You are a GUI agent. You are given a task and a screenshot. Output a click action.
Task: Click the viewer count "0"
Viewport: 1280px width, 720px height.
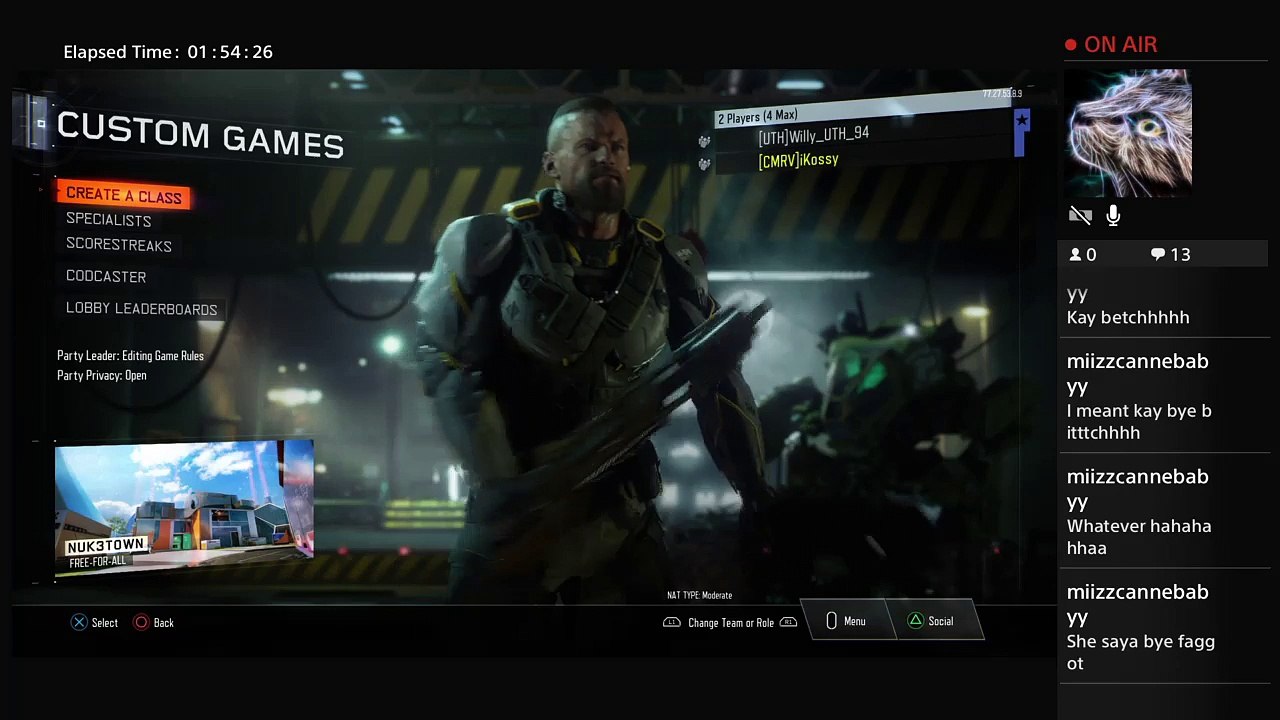(x=1091, y=255)
